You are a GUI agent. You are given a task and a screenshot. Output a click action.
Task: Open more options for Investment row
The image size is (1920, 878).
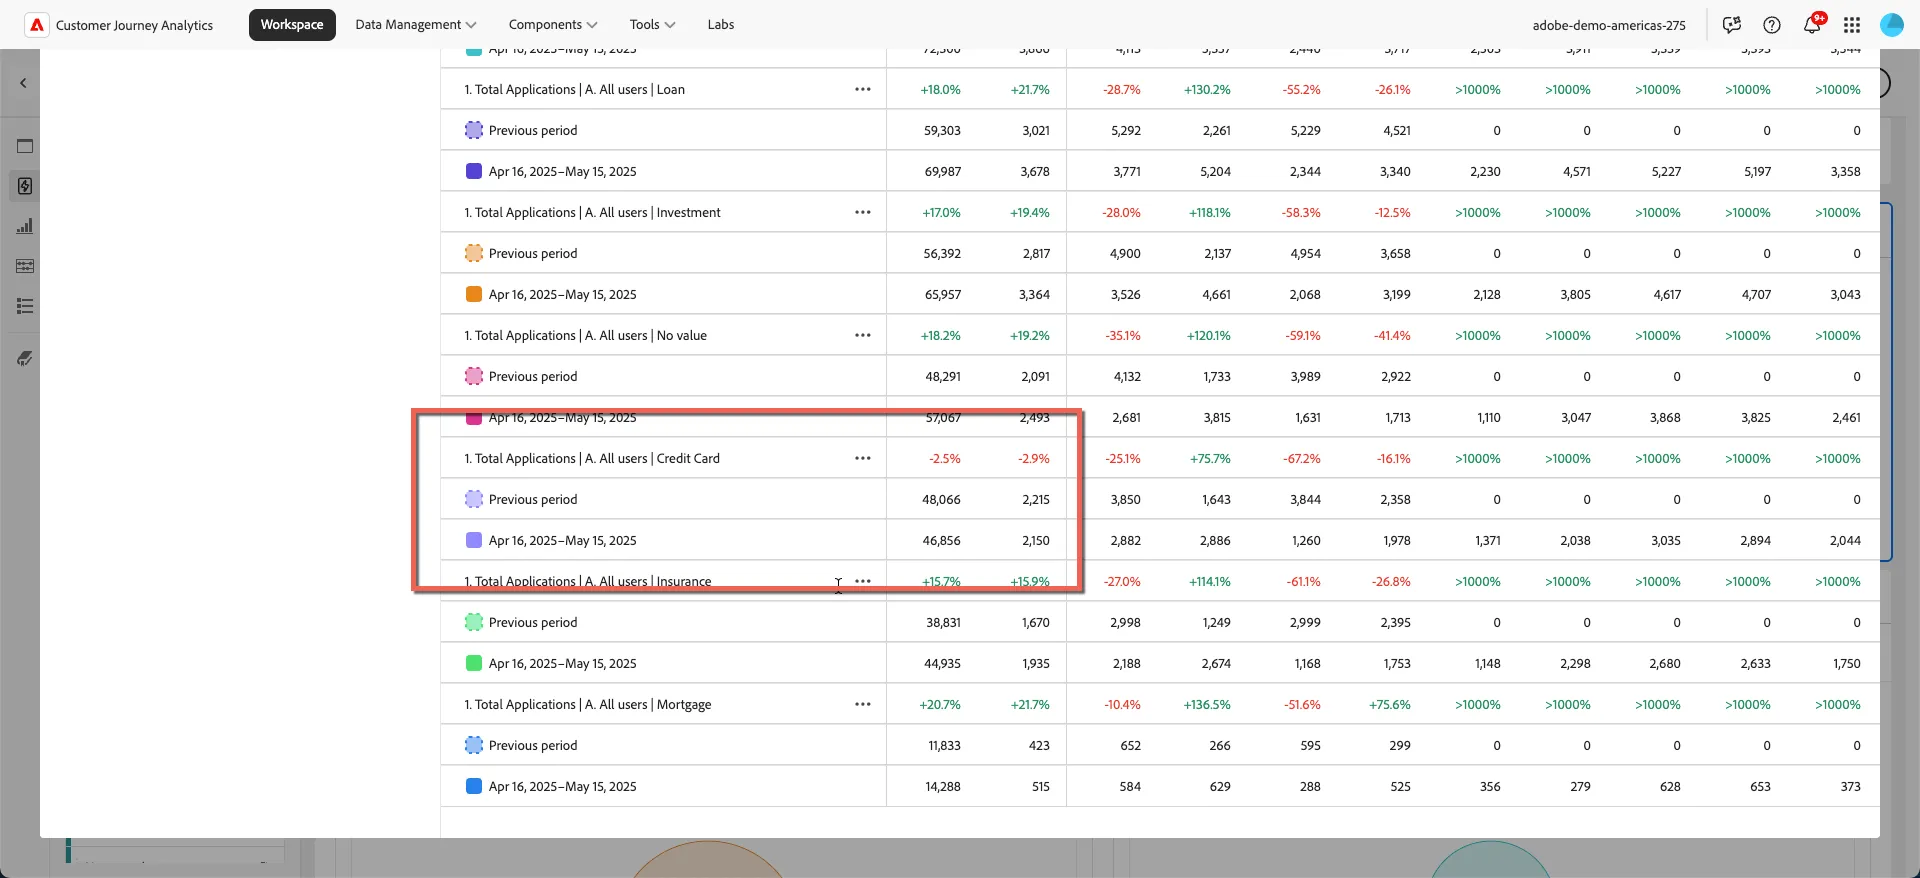(x=863, y=212)
